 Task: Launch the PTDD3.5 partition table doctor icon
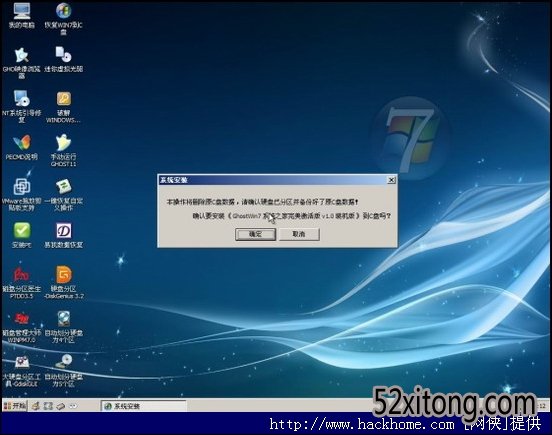(21, 283)
